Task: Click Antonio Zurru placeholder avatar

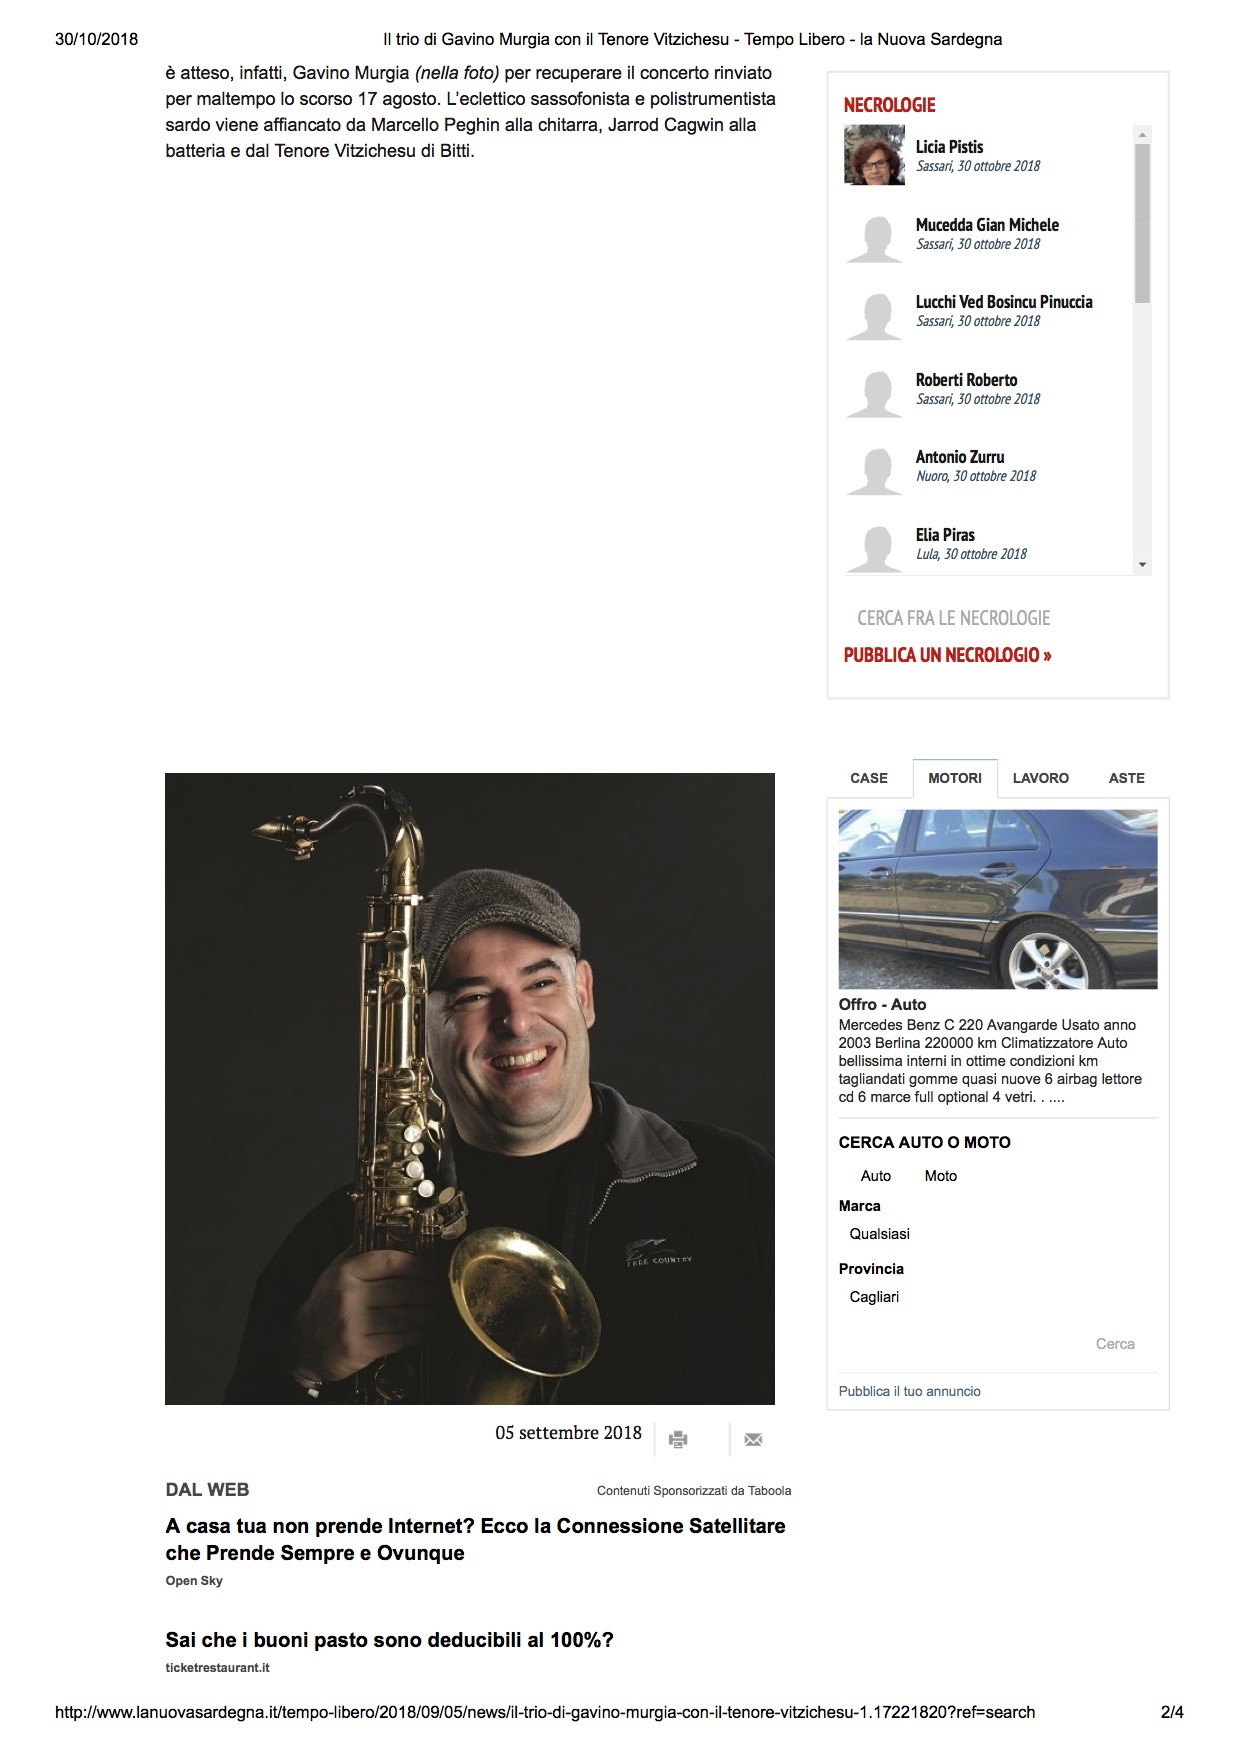Action: click(x=874, y=471)
